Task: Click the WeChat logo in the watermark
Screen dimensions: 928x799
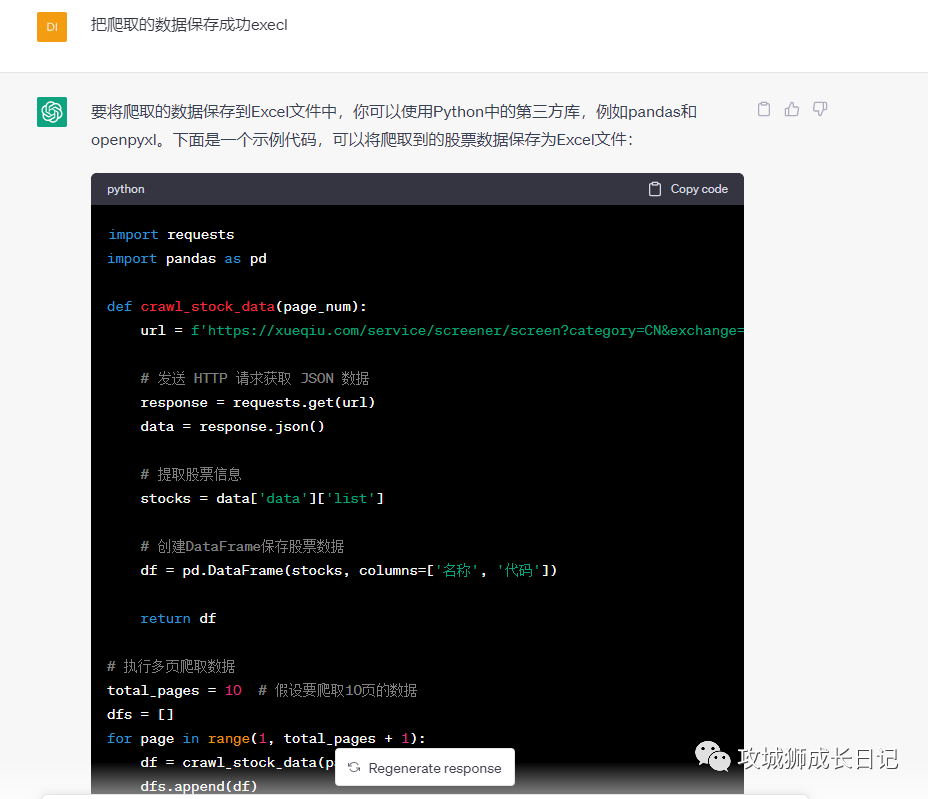Action: [x=712, y=757]
